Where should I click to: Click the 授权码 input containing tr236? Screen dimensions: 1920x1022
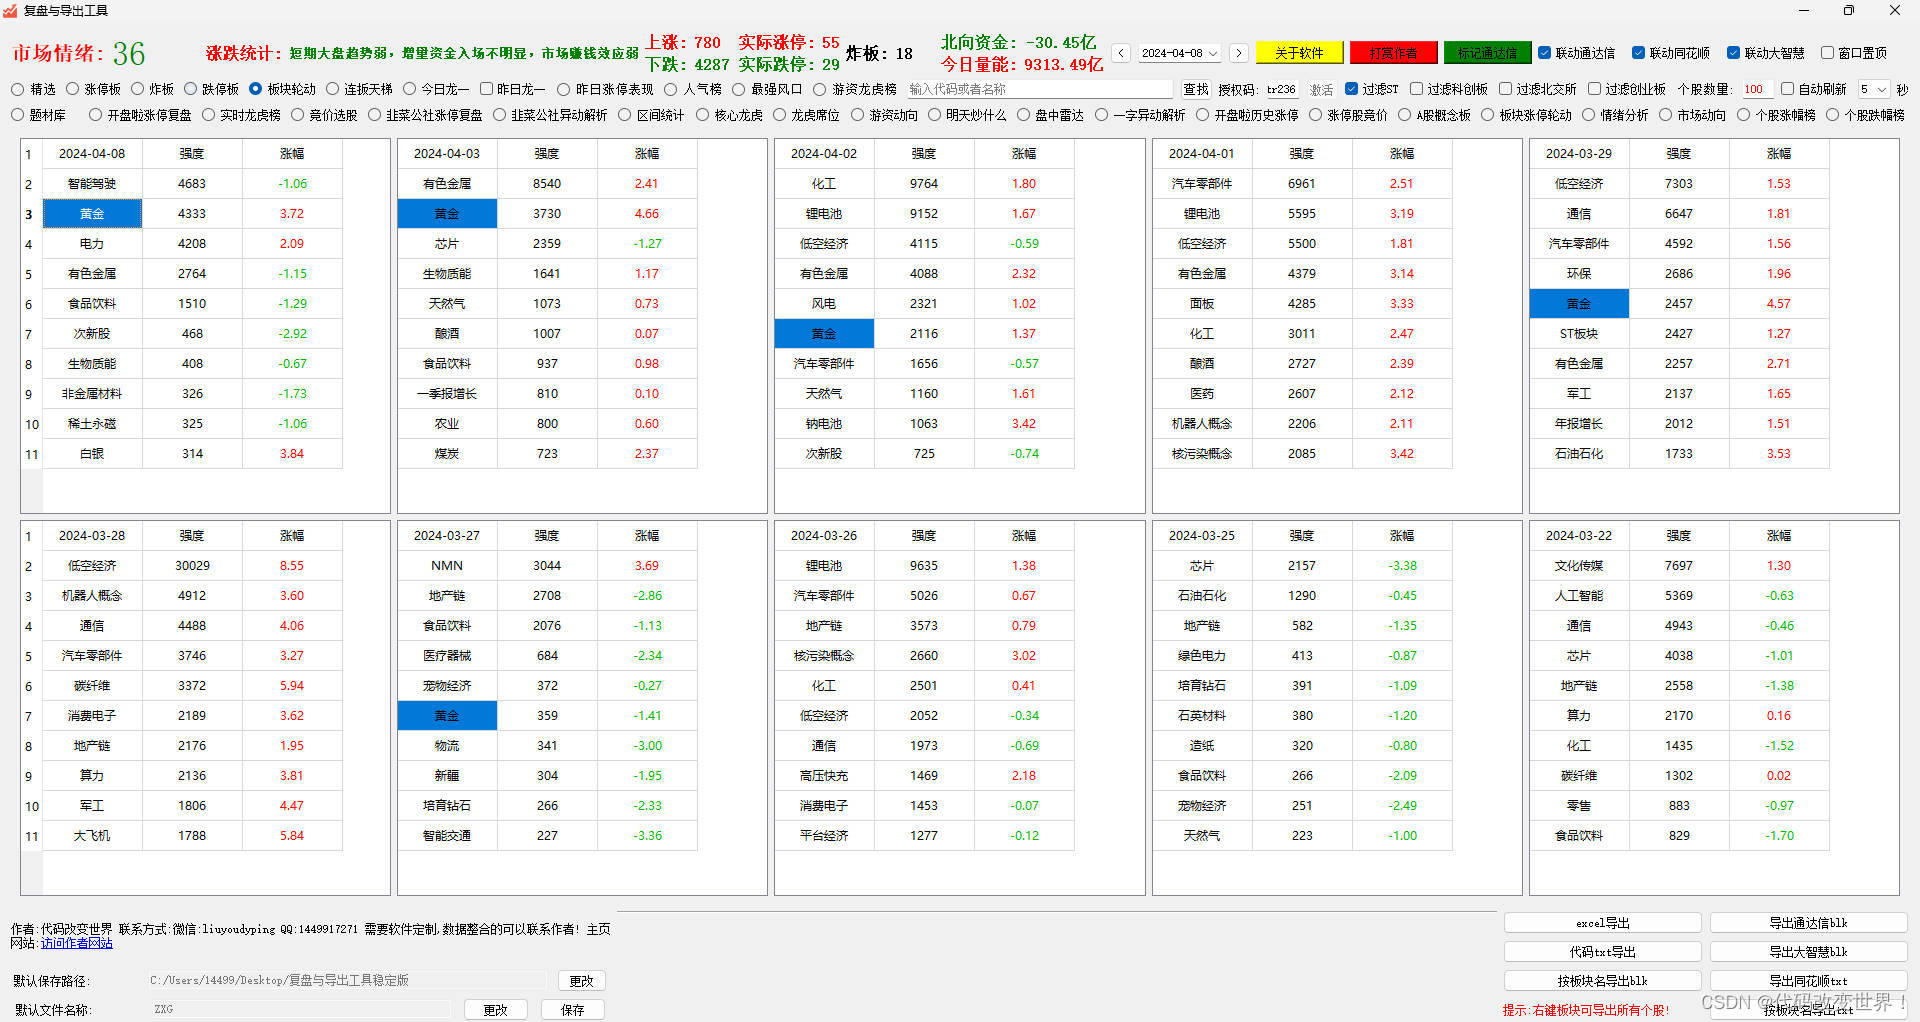tap(1281, 89)
